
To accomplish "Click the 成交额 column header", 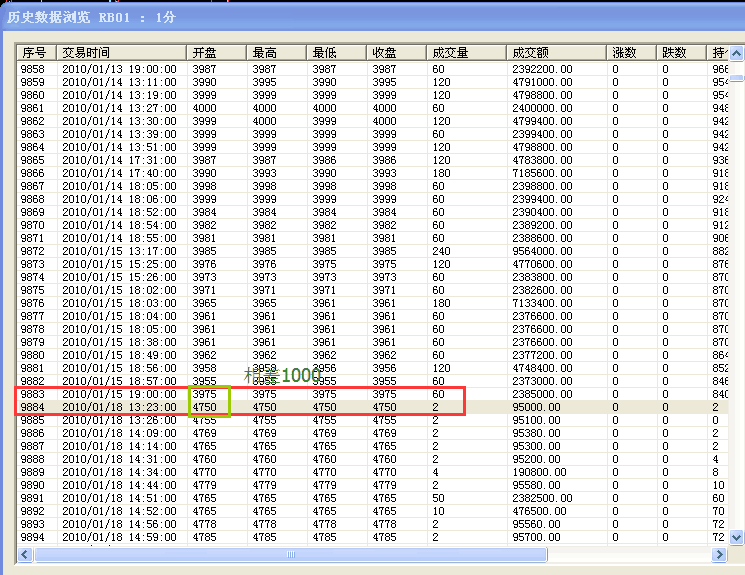I will (555, 52).
